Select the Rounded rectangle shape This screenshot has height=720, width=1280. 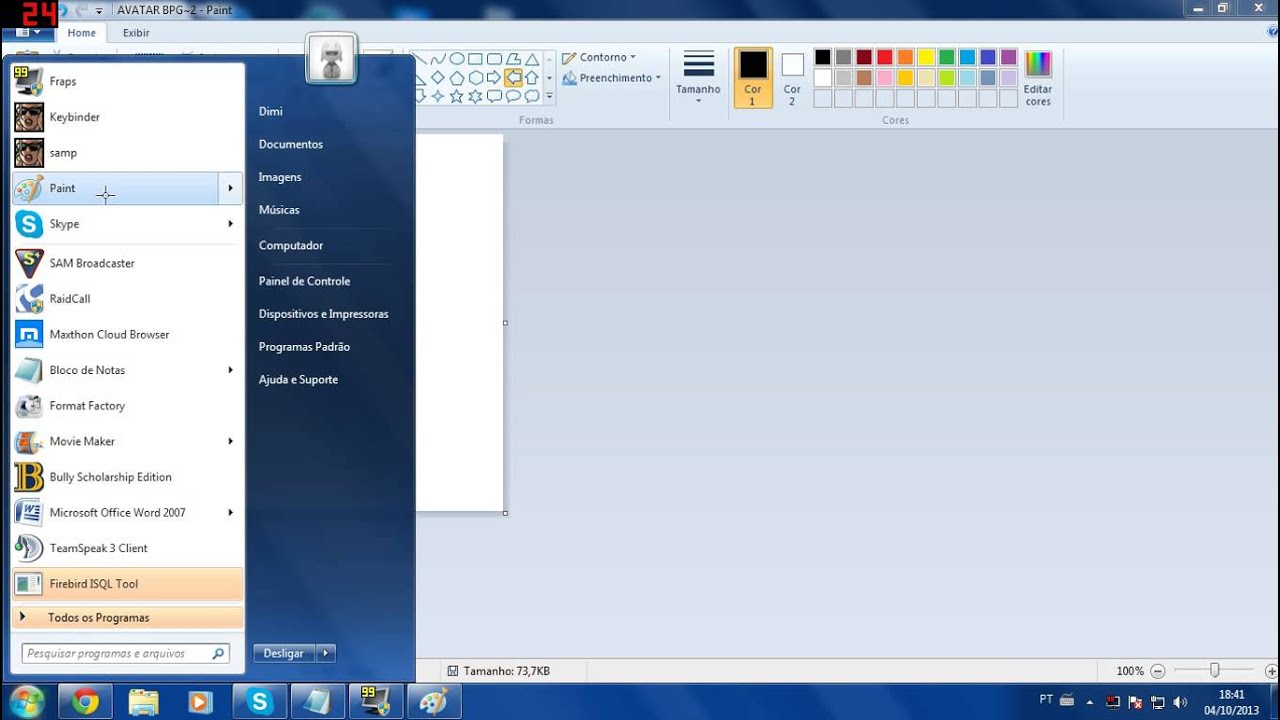pos(494,59)
